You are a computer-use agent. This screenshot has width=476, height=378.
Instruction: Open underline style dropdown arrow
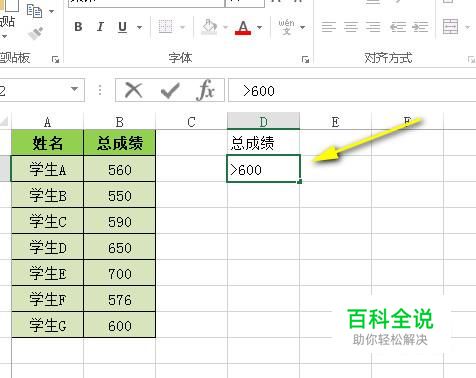click(140, 27)
